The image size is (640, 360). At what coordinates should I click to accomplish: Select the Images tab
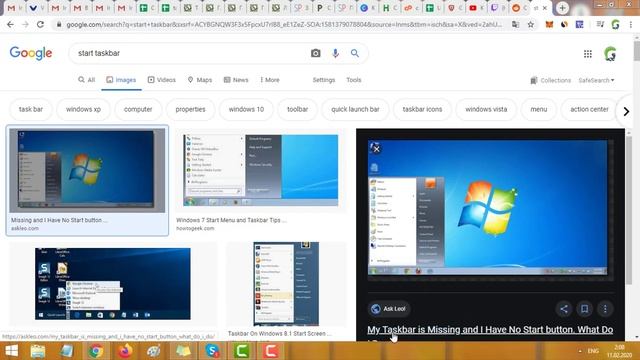[x=121, y=80]
